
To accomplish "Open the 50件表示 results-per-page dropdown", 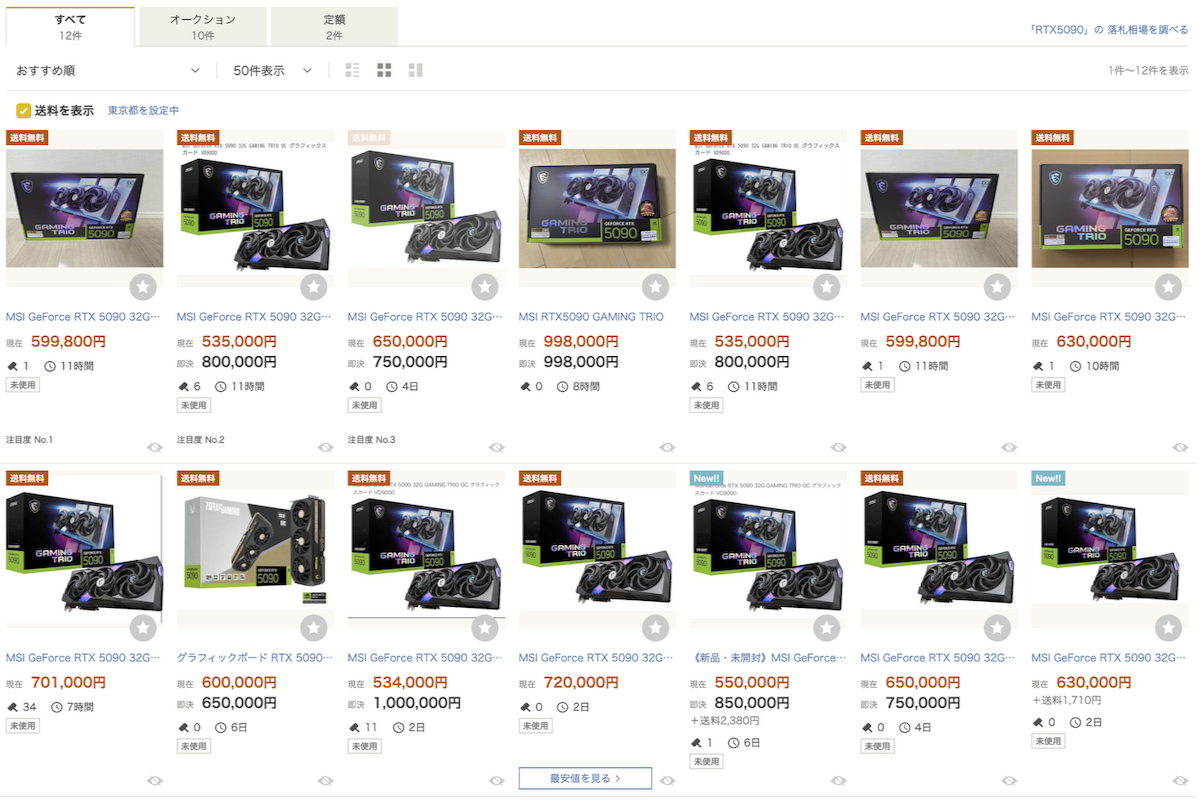I will [273, 70].
